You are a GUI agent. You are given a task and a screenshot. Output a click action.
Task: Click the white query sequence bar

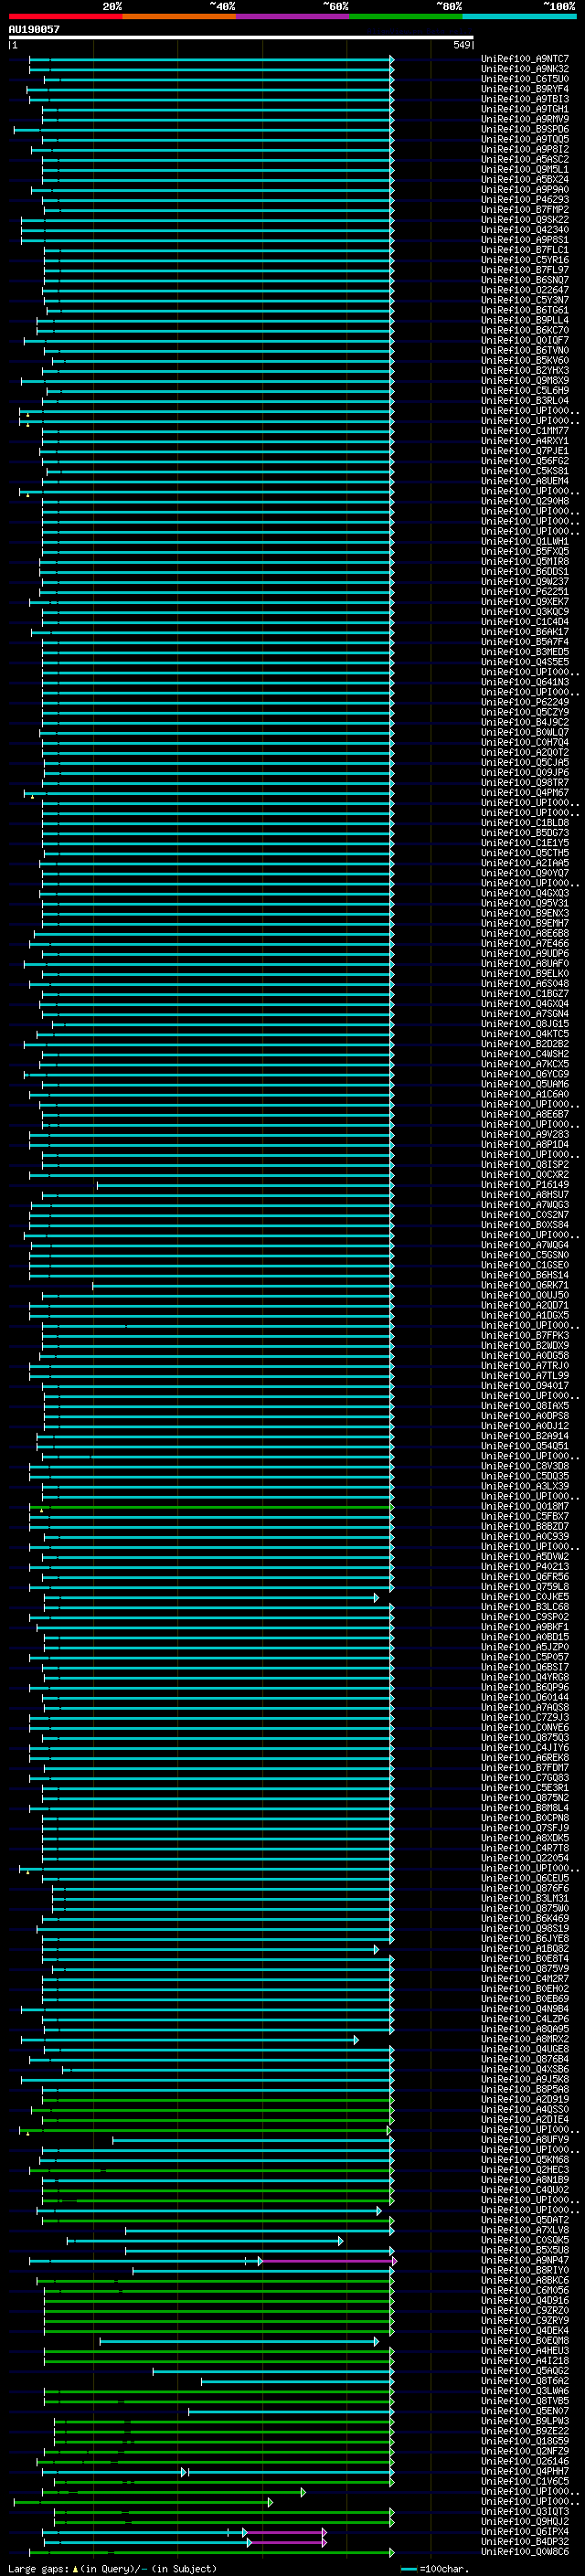click(x=241, y=37)
